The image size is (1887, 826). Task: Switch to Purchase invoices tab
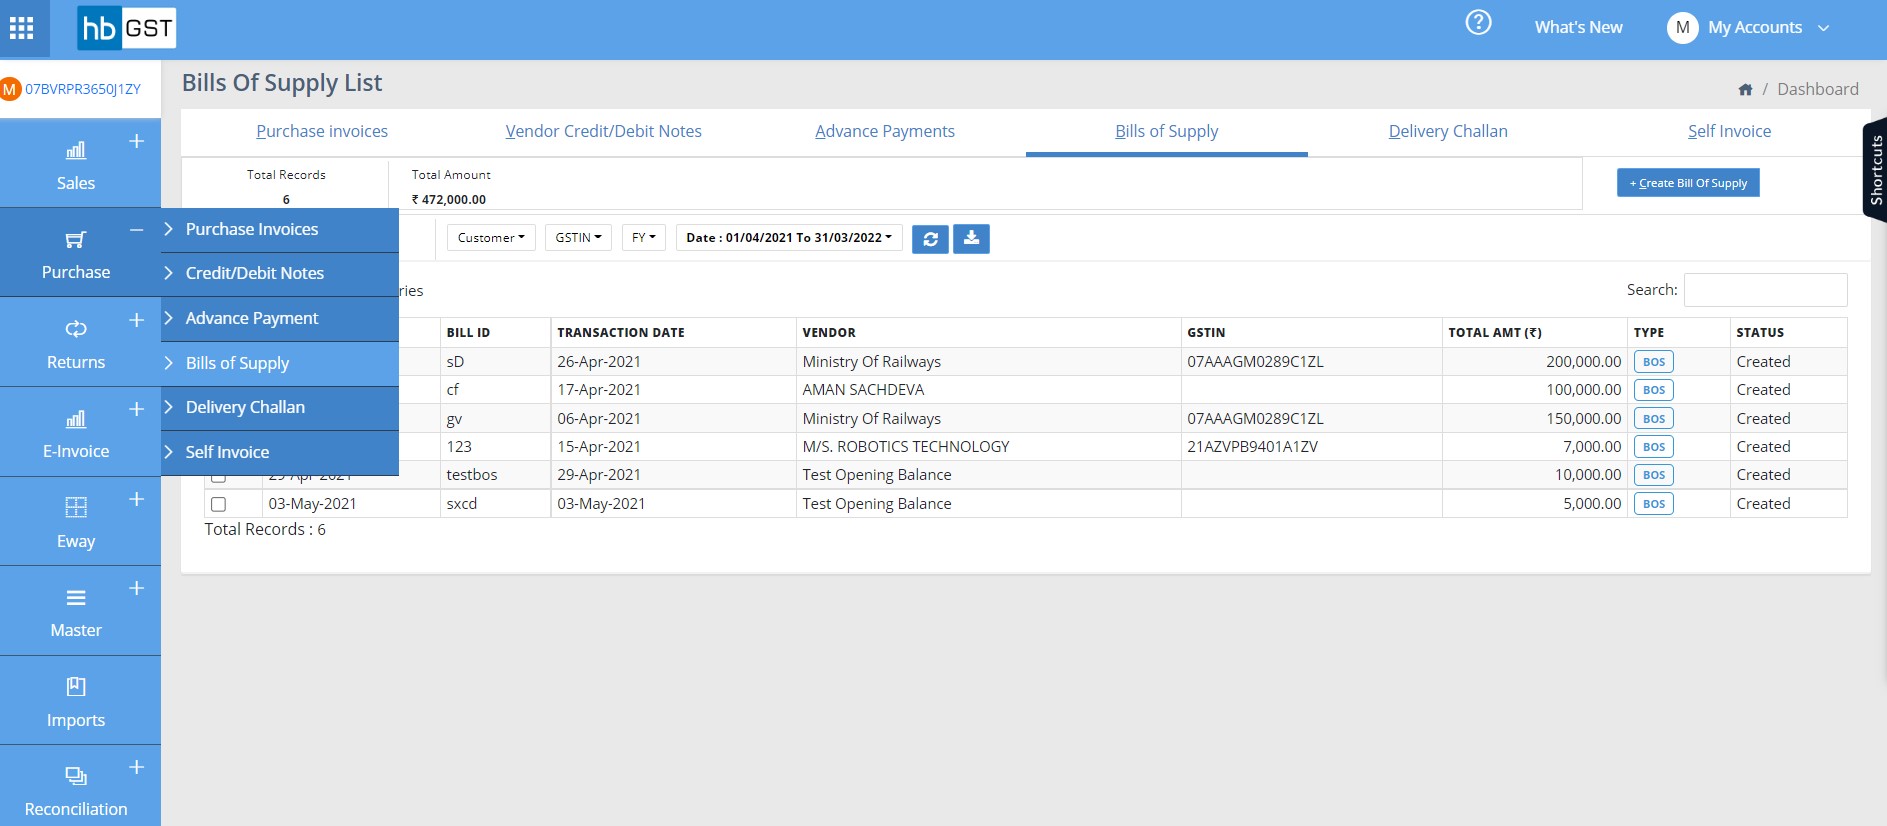click(322, 131)
